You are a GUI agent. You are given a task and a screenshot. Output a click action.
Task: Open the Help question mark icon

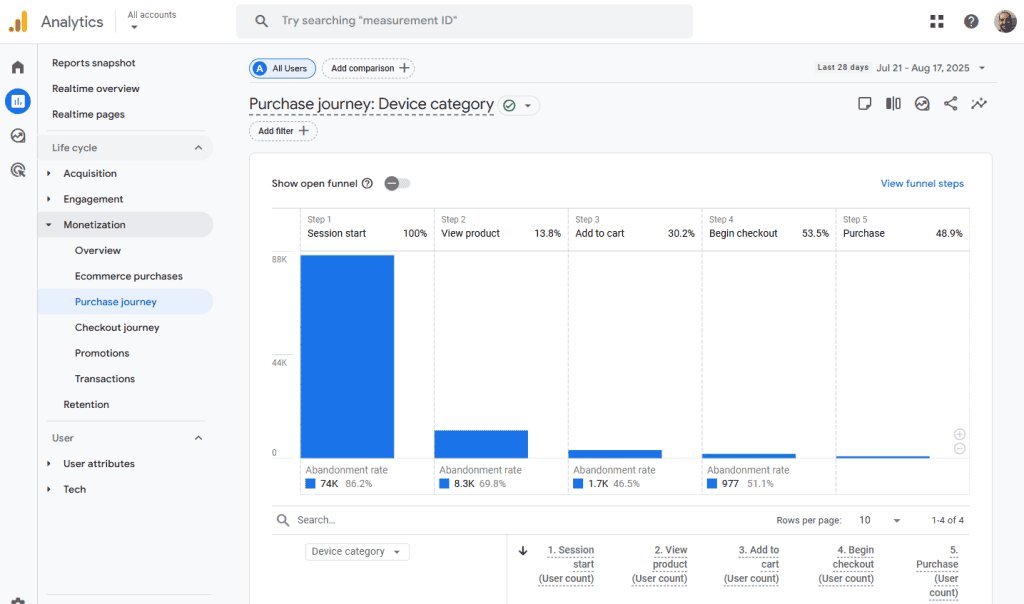point(971,21)
